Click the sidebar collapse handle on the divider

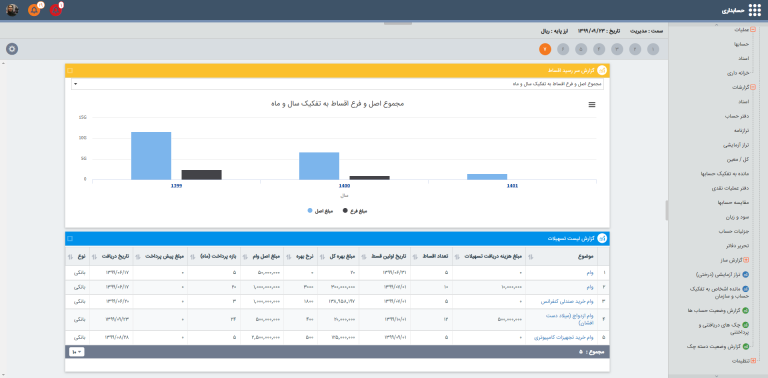(667, 210)
